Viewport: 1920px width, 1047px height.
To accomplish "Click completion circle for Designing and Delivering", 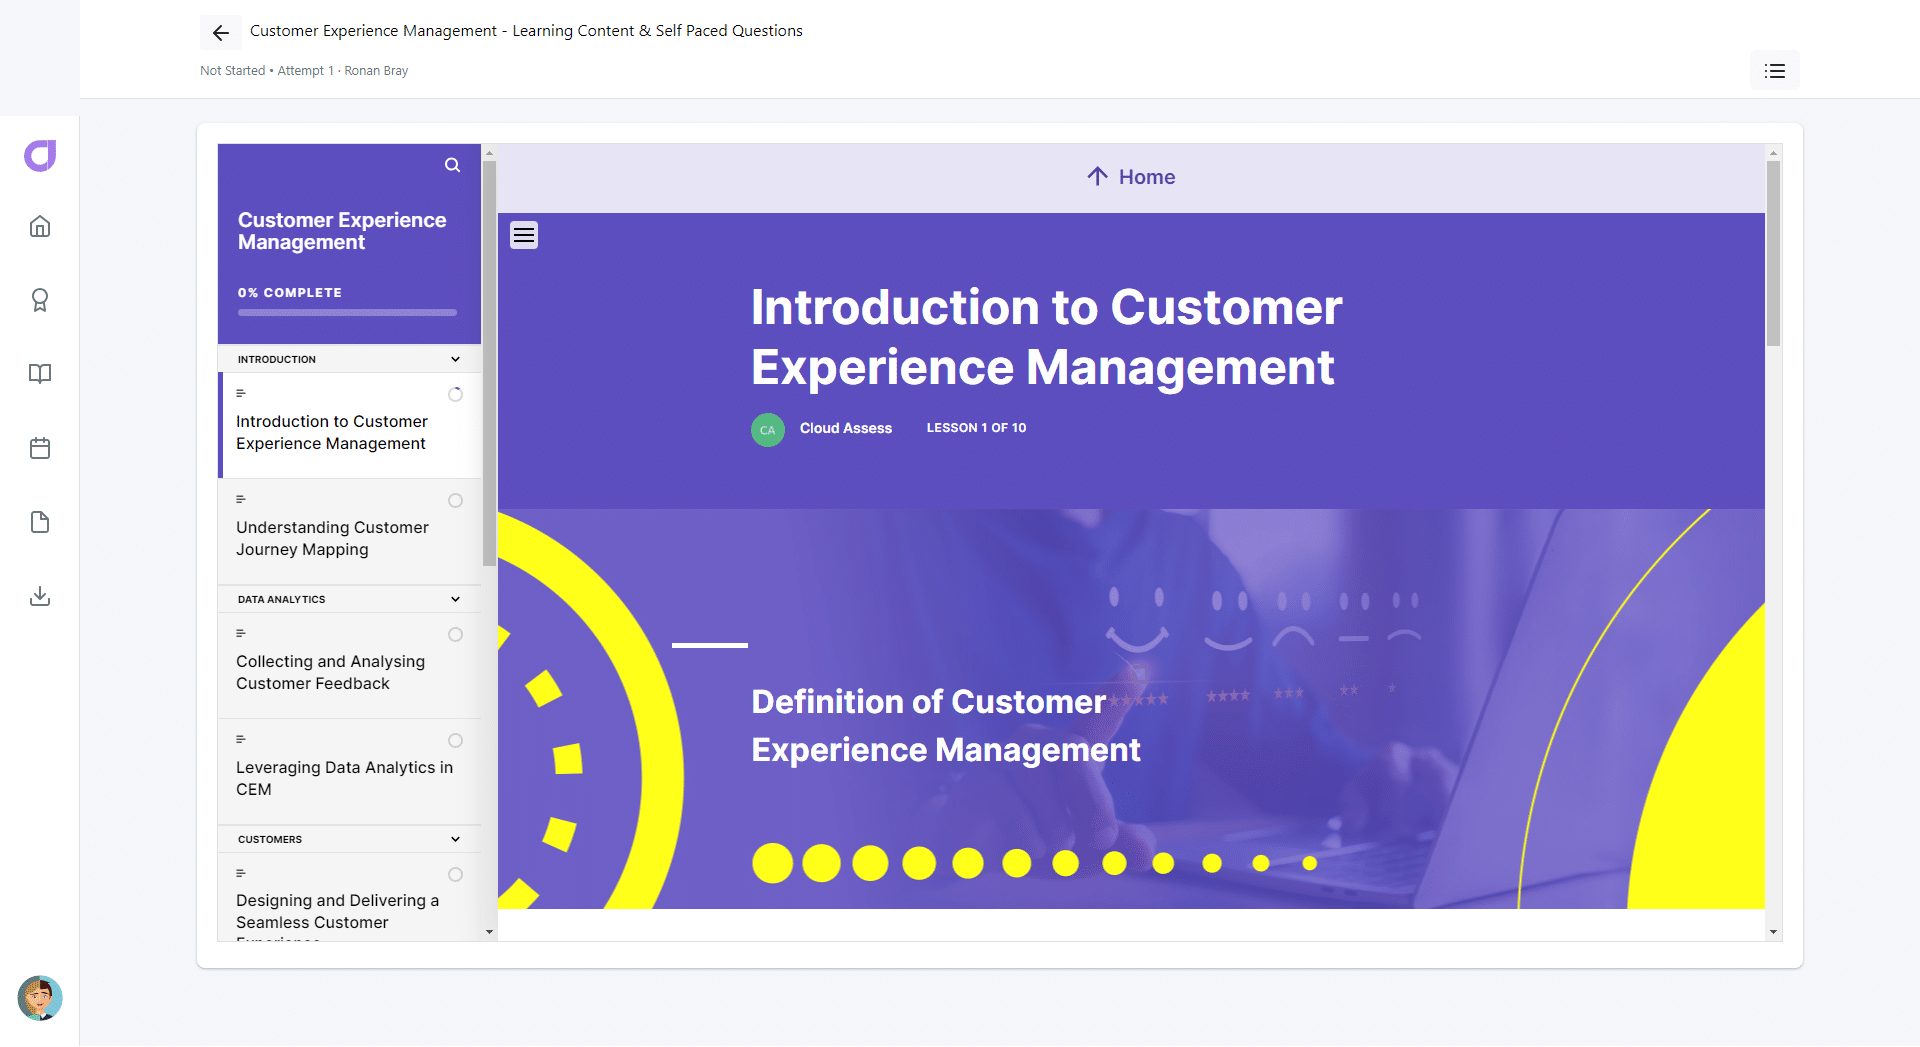I will (455, 875).
